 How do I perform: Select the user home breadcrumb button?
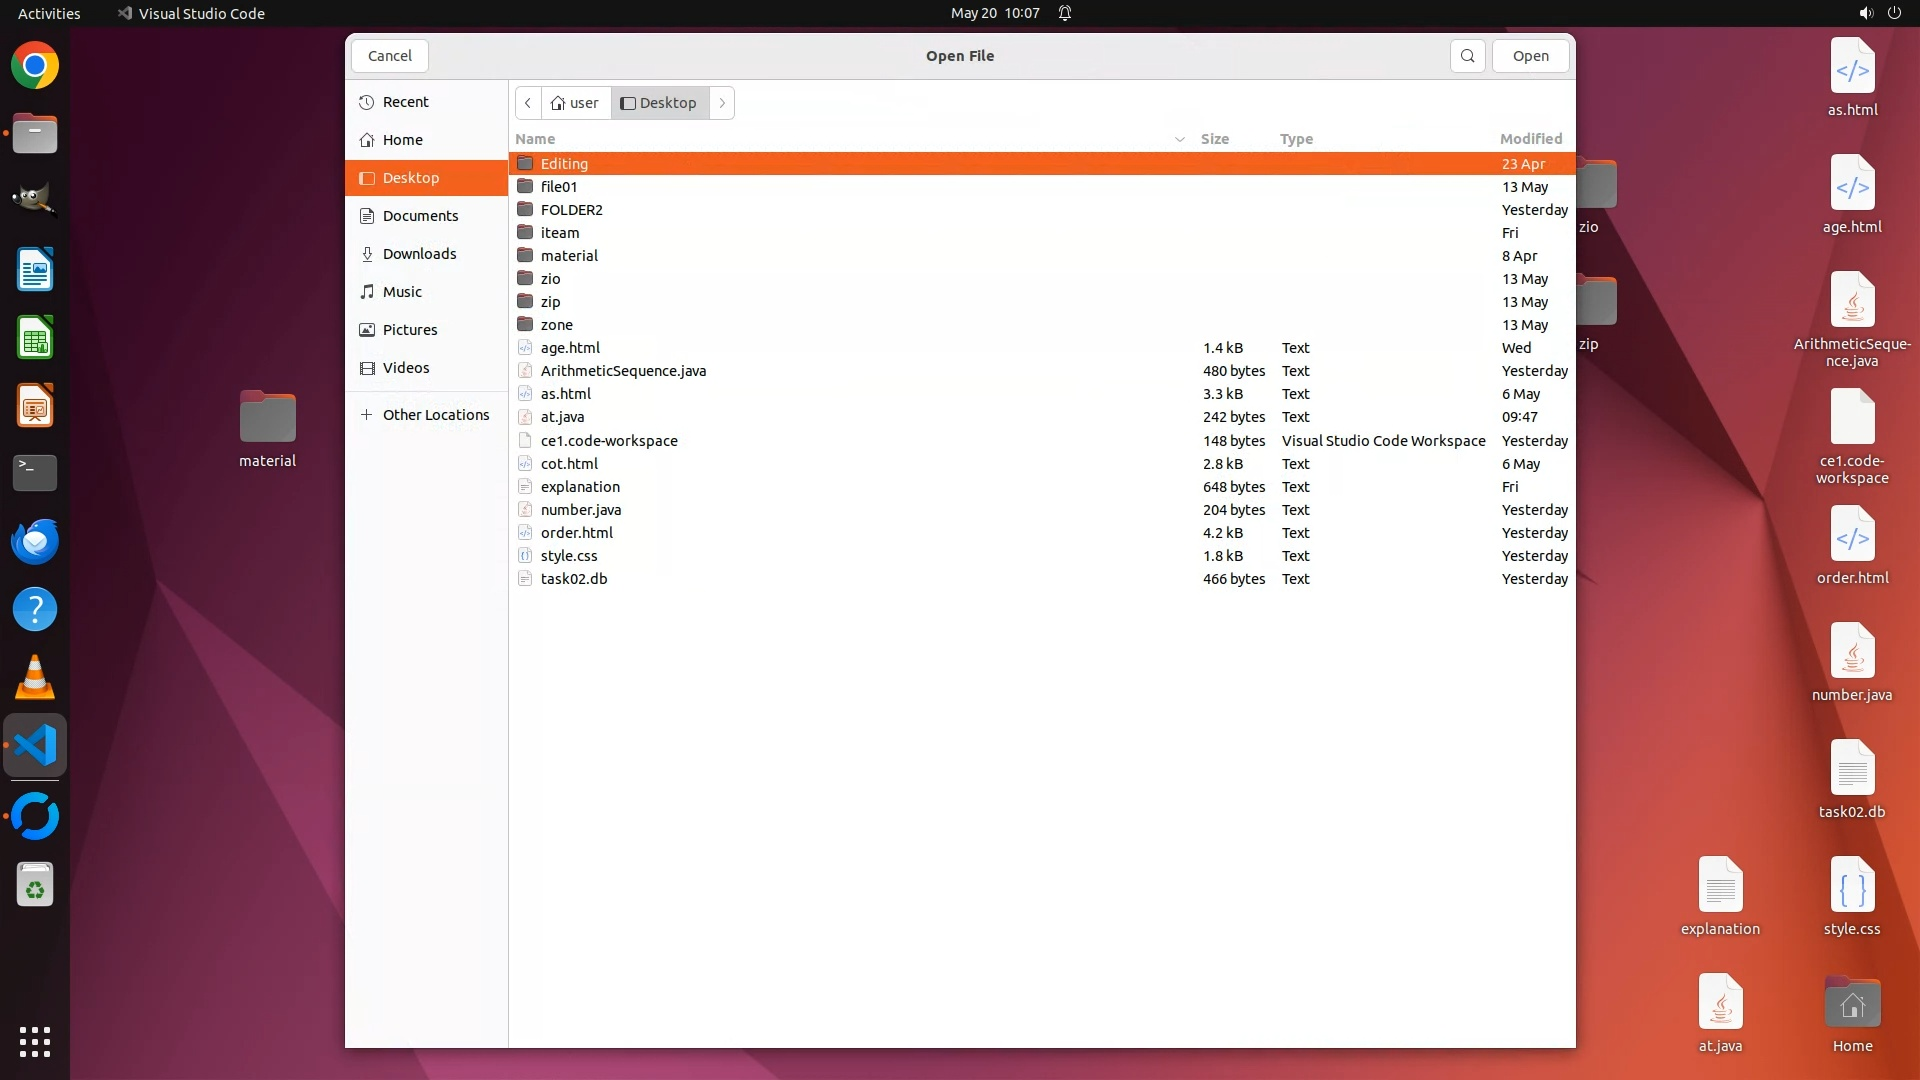click(576, 103)
